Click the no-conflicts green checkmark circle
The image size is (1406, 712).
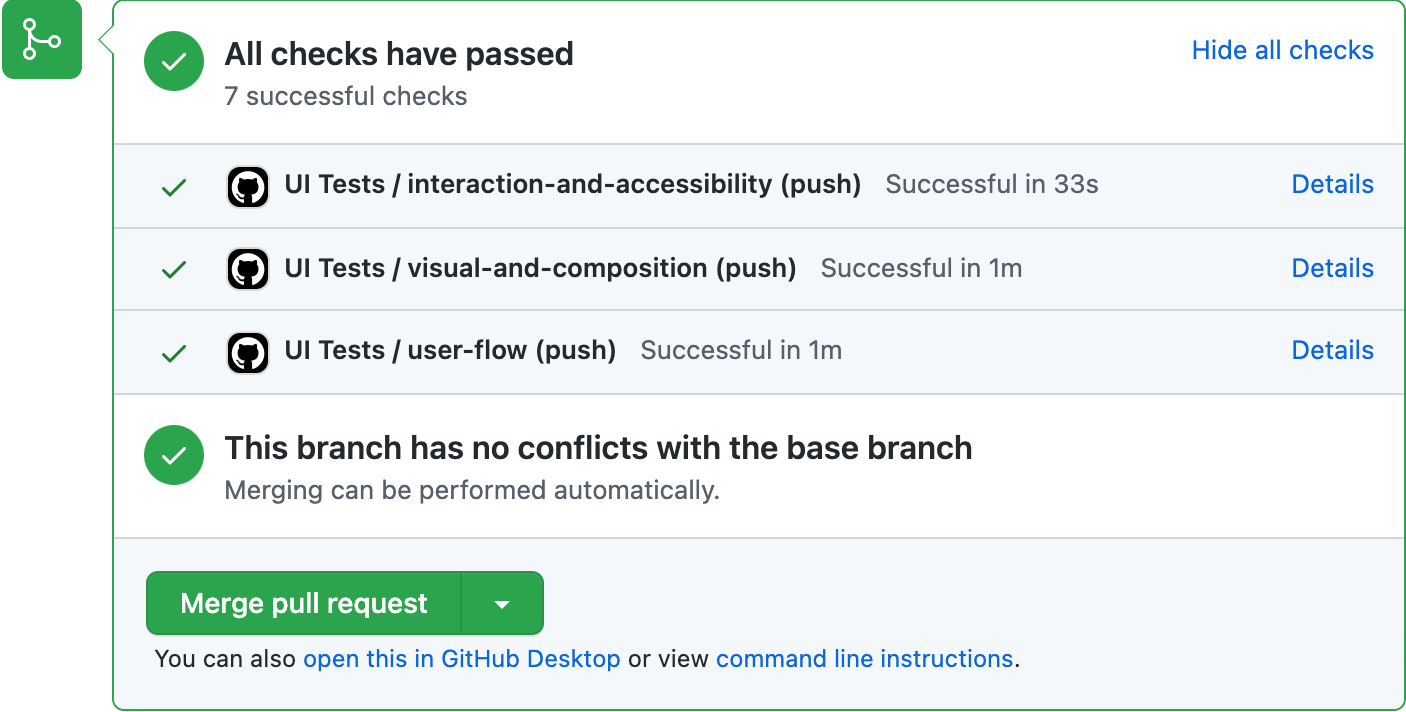(174, 456)
